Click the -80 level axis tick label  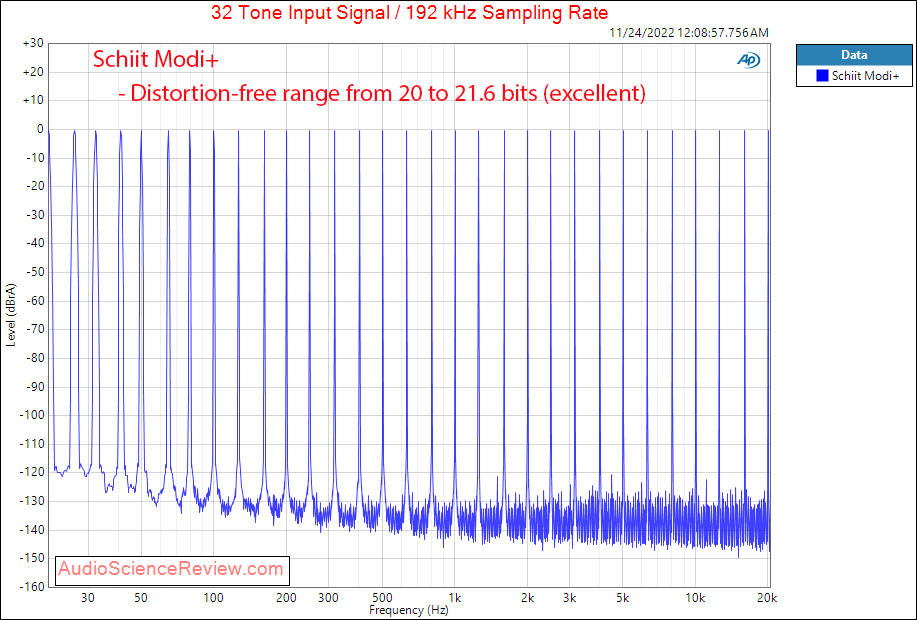34,358
